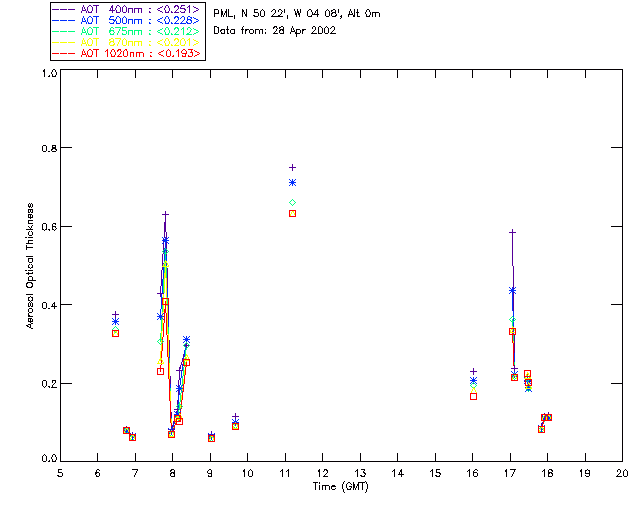Click the y-axis tick label 1.0
Screen dimensions: 640x512
tap(49, 73)
